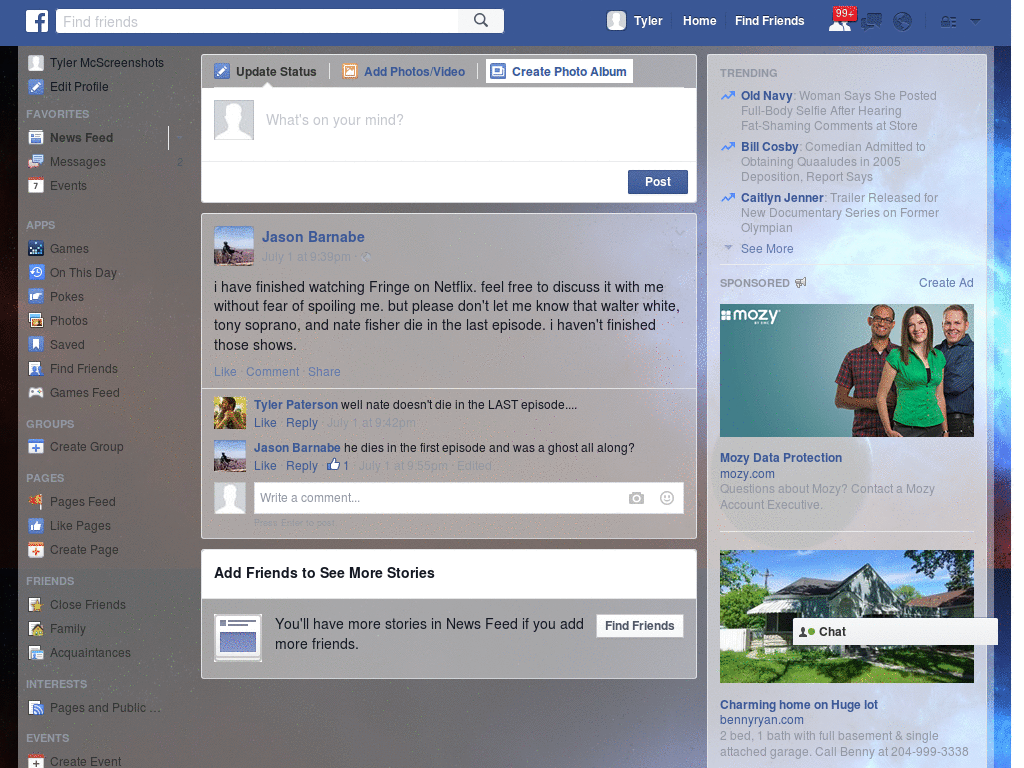This screenshot has width=1024, height=768.
Task: Open the Old Navy trending topic
Action: 766,96
